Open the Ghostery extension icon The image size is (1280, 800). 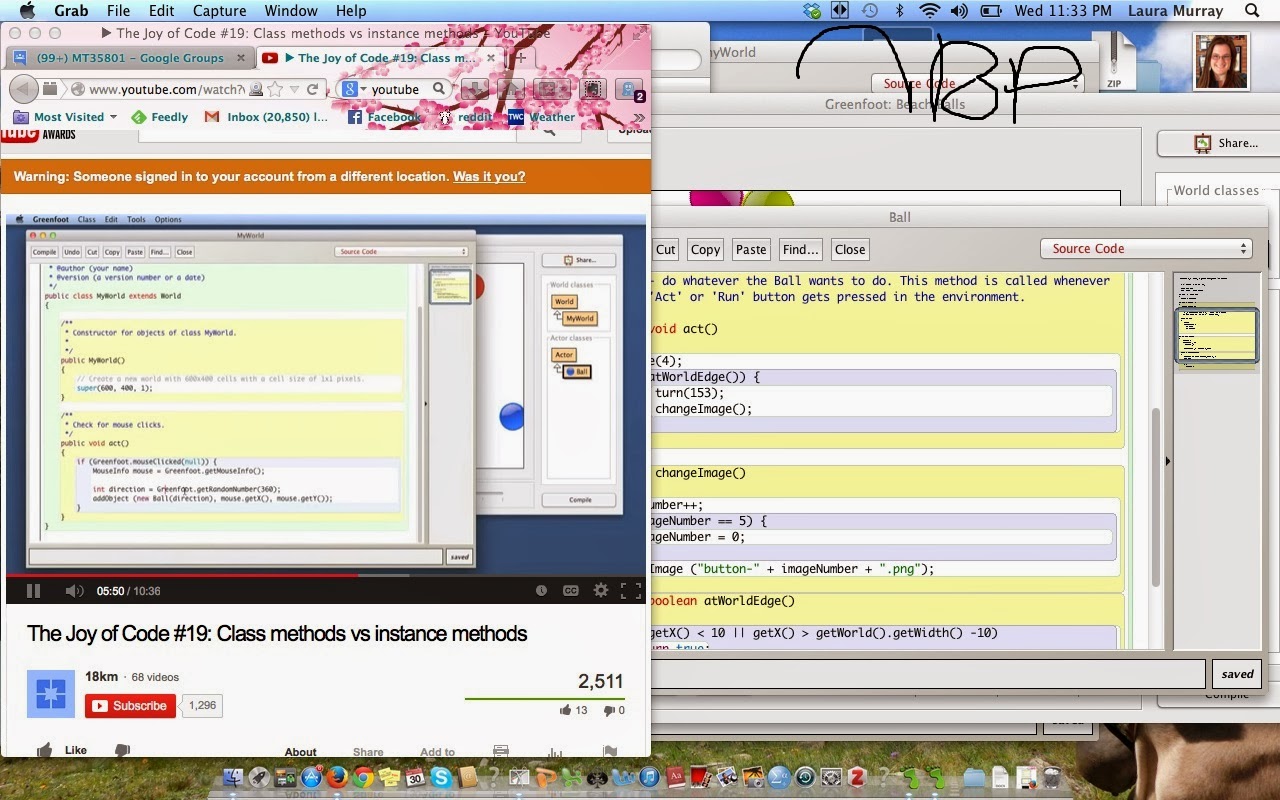[629, 89]
